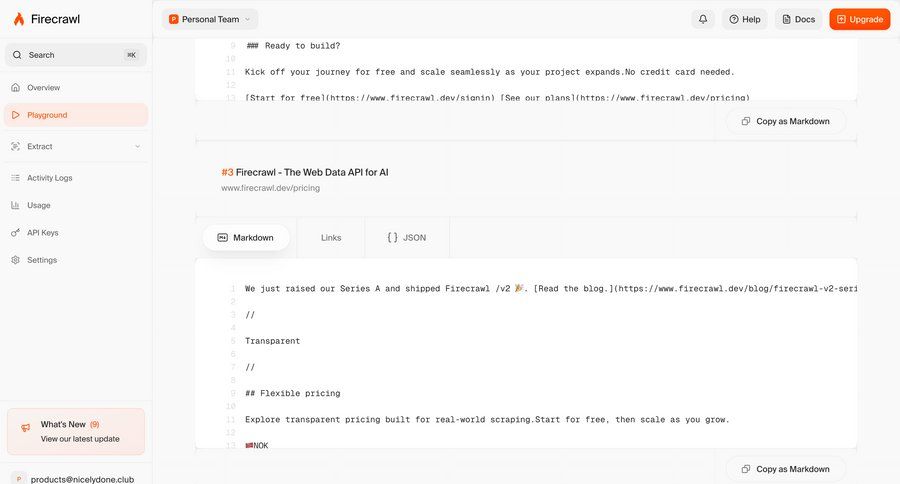This screenshot has width=900, height=484.
Task: Click the 'We just raised our Series A' line
Action: click(x=550, y=288)
